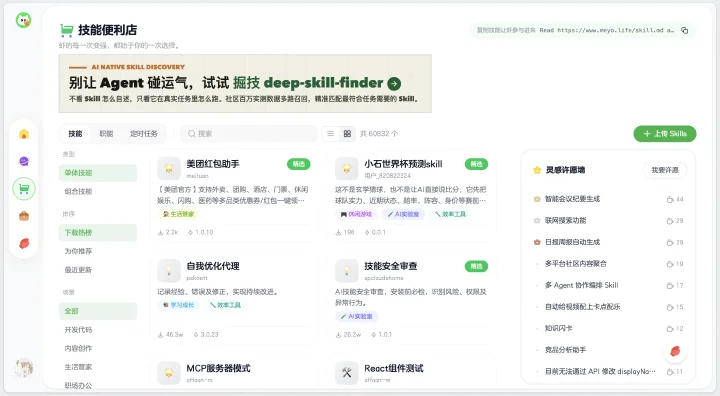Viewport: 720px width, 396px height.
Task: Open the home icon in the sidebar
Action: pyautogui.click(x=24, y=134)
